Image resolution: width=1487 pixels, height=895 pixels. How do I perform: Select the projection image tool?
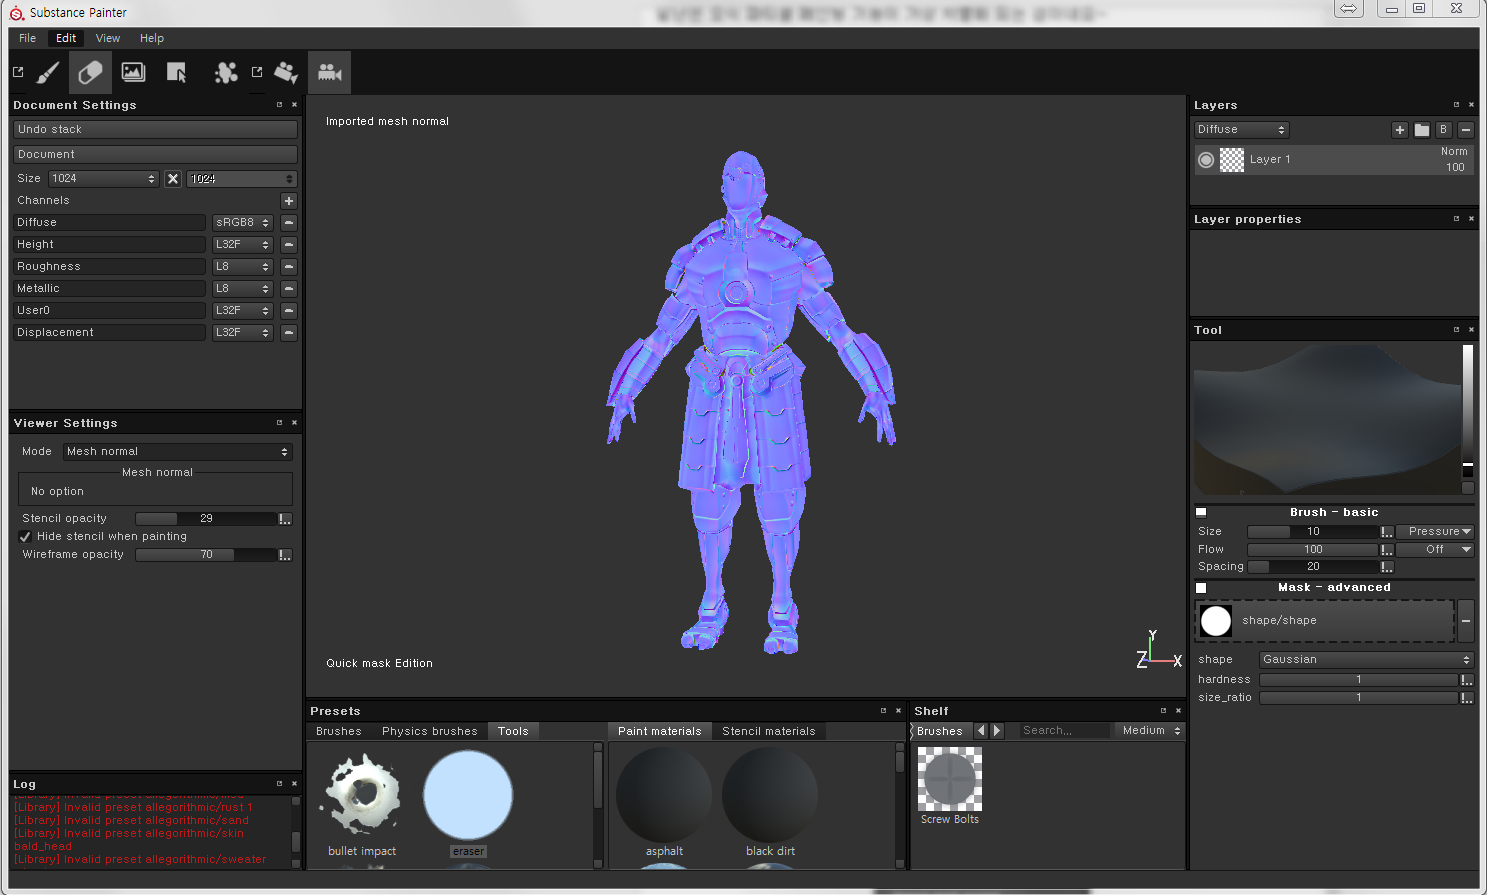tap(133, 73)
